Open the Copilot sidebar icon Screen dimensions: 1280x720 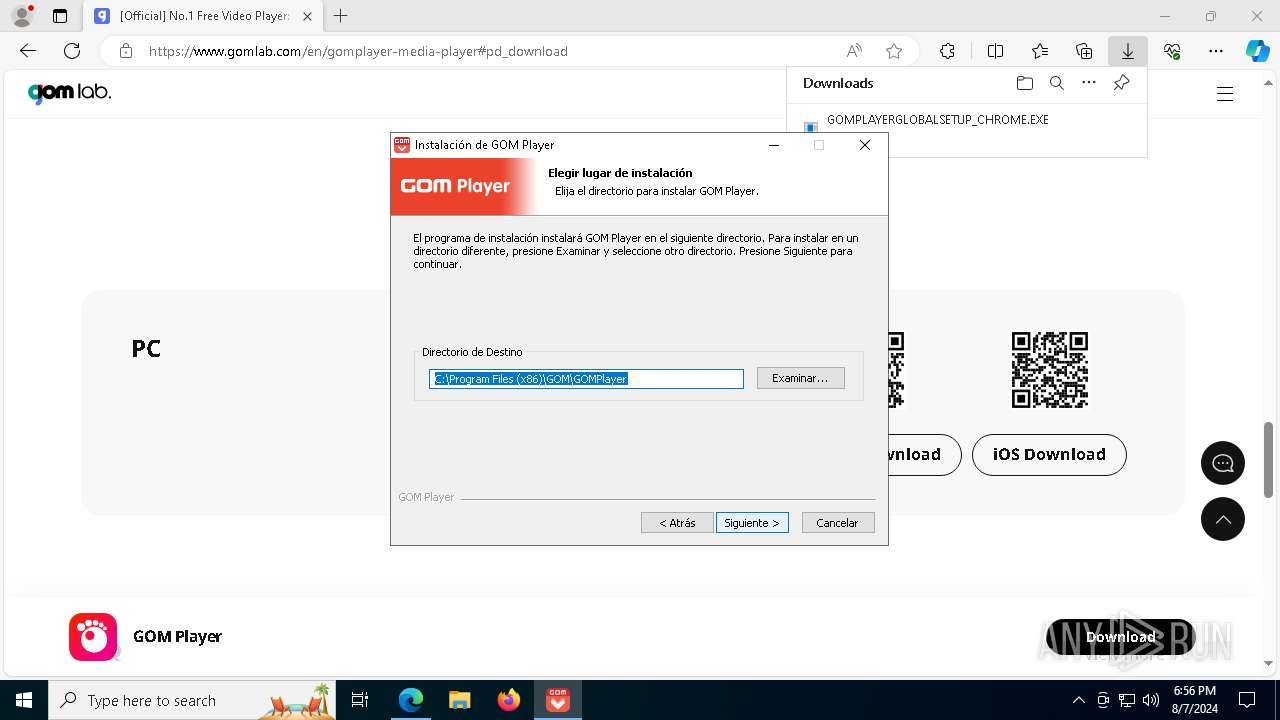pos(1257,51)
